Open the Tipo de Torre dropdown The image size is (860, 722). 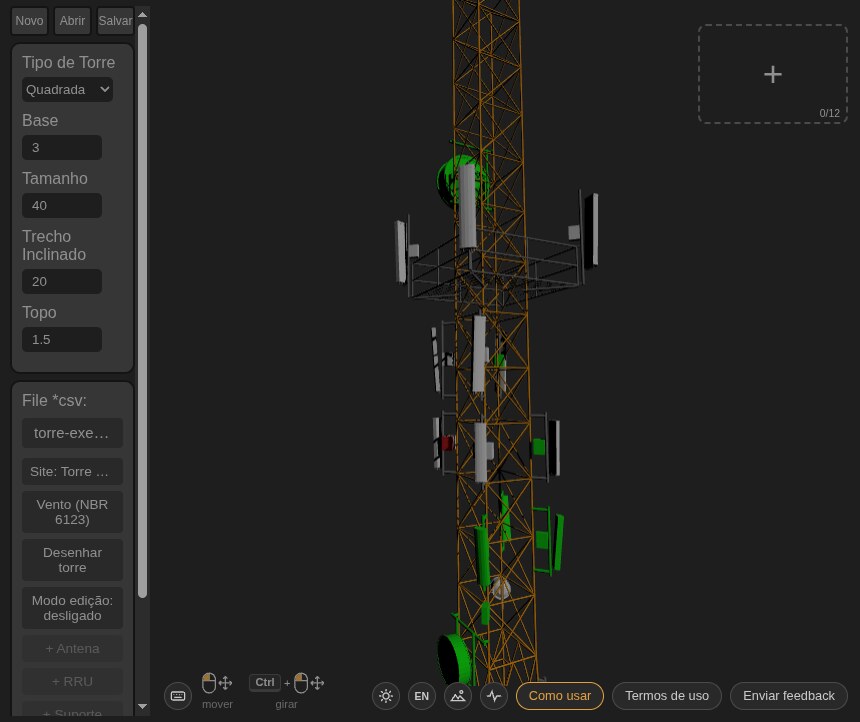67,89
